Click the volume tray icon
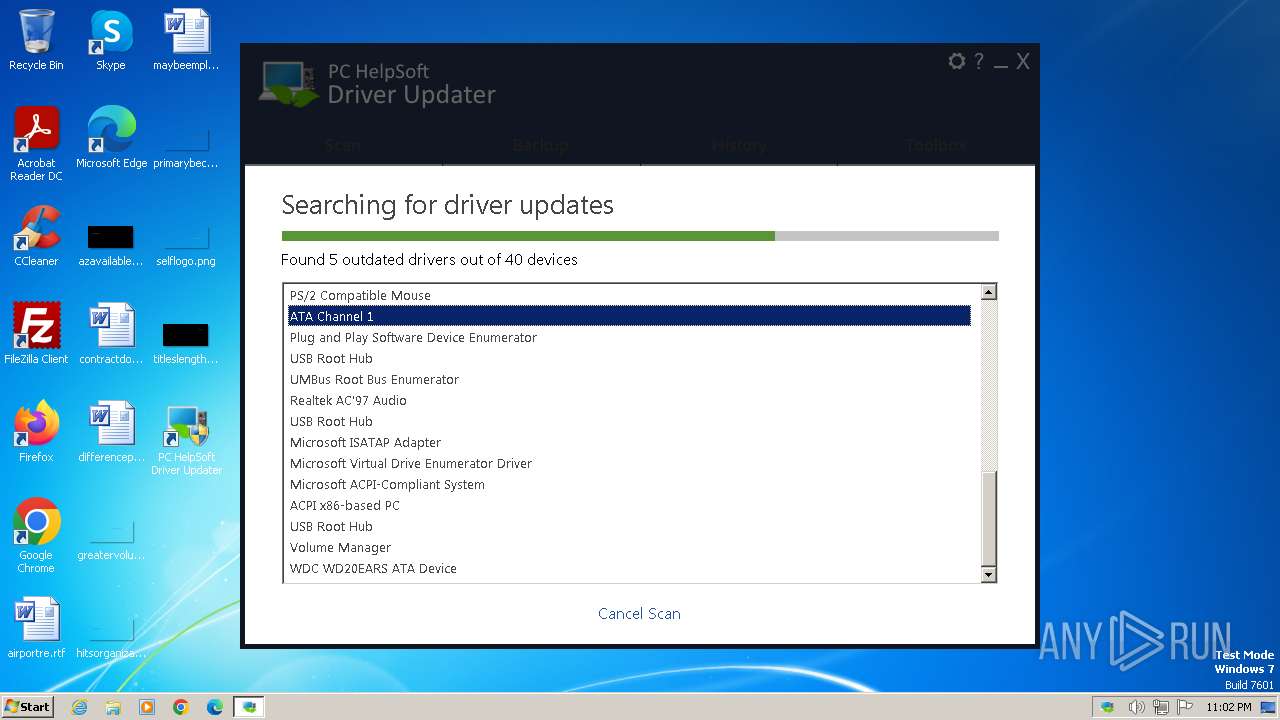 1136,707
